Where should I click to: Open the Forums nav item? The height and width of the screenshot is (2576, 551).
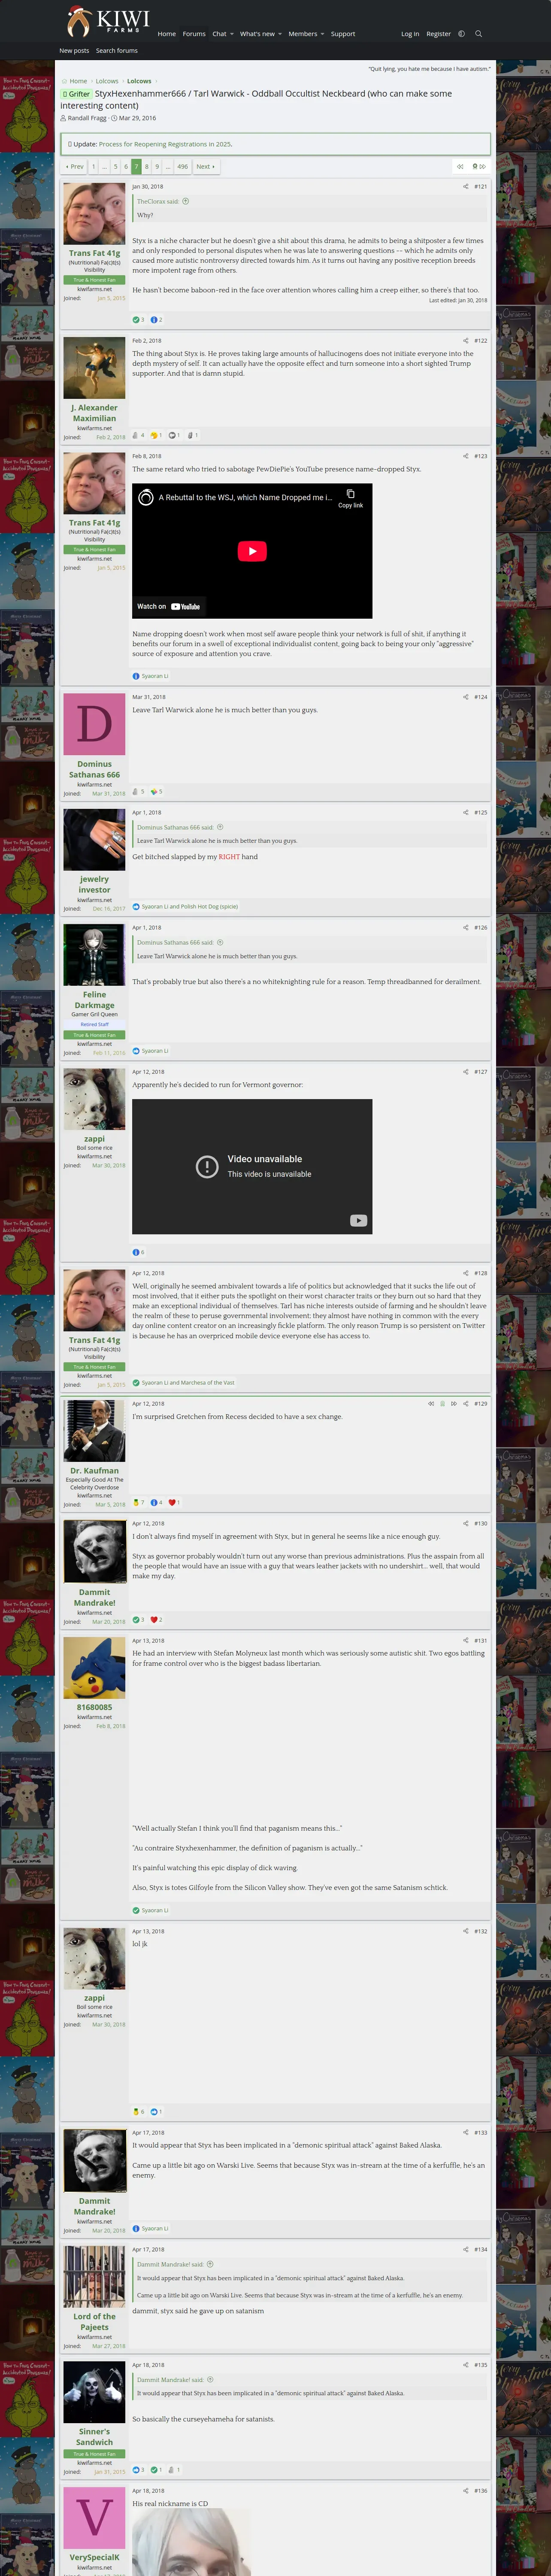coord(194,34)
